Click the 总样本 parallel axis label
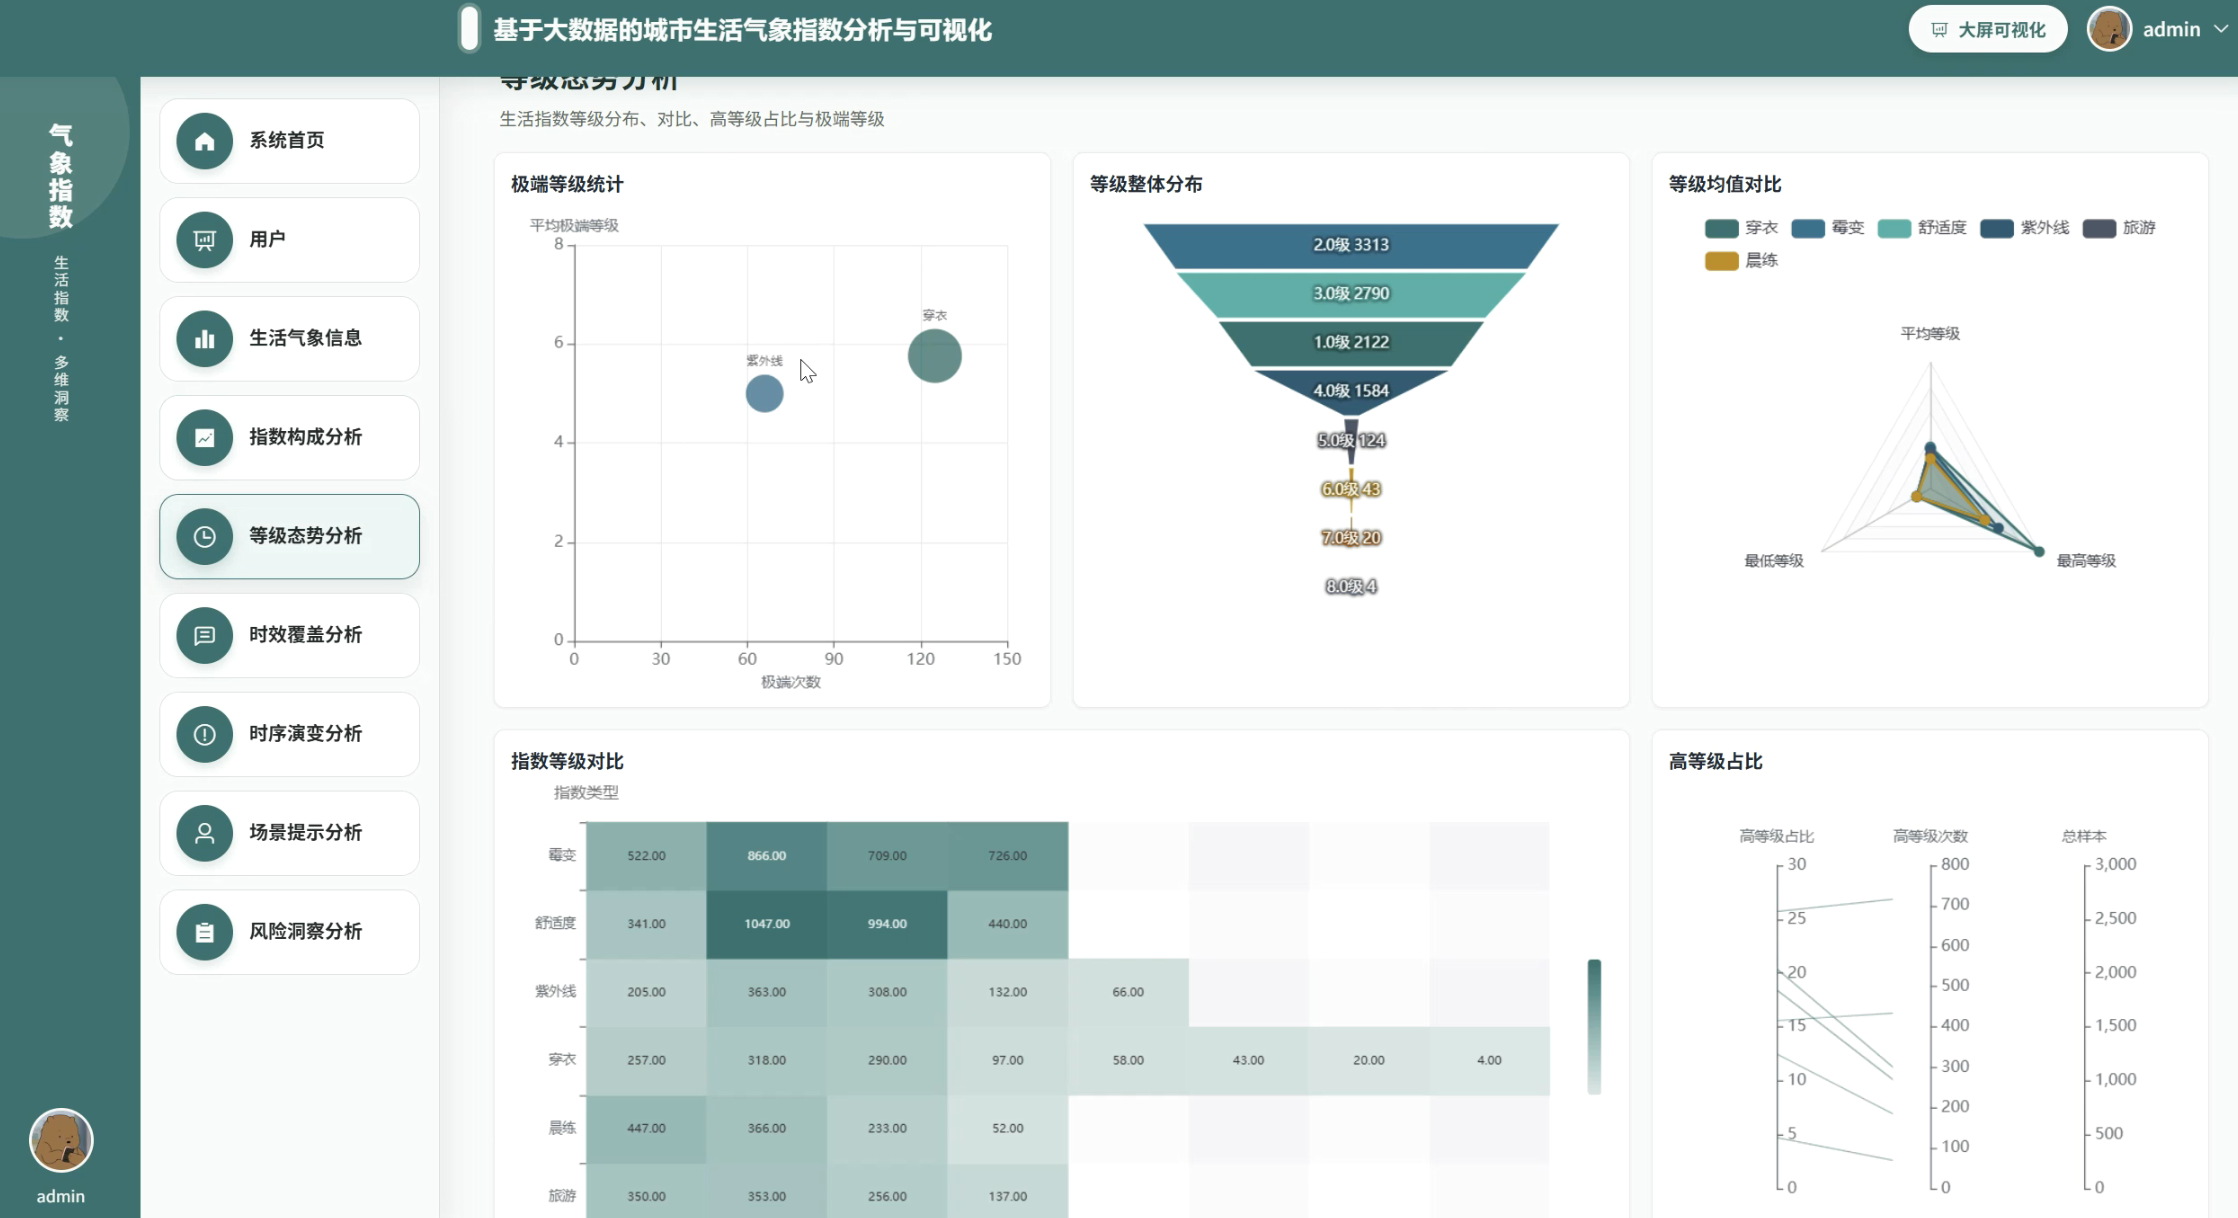This screenshot has width=2238, height=1218. 2084,836
